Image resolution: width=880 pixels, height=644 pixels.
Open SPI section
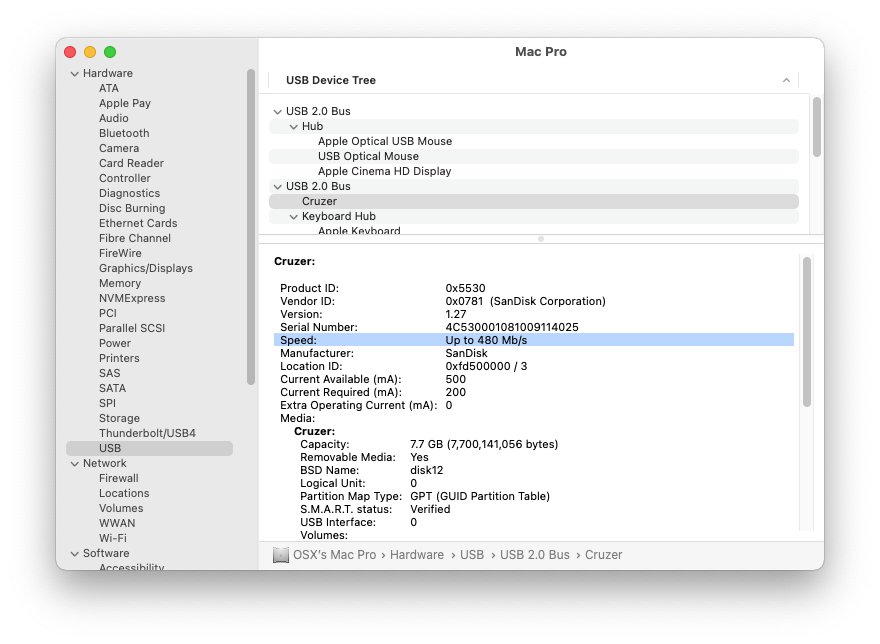click(x=107, y=403)
